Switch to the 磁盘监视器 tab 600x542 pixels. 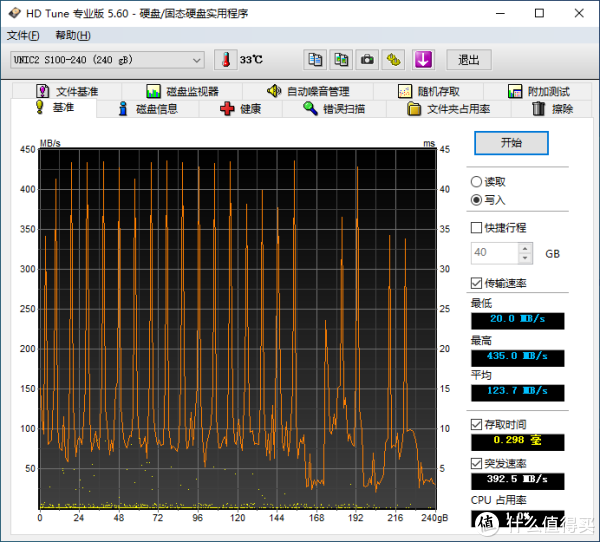[182, 91]
